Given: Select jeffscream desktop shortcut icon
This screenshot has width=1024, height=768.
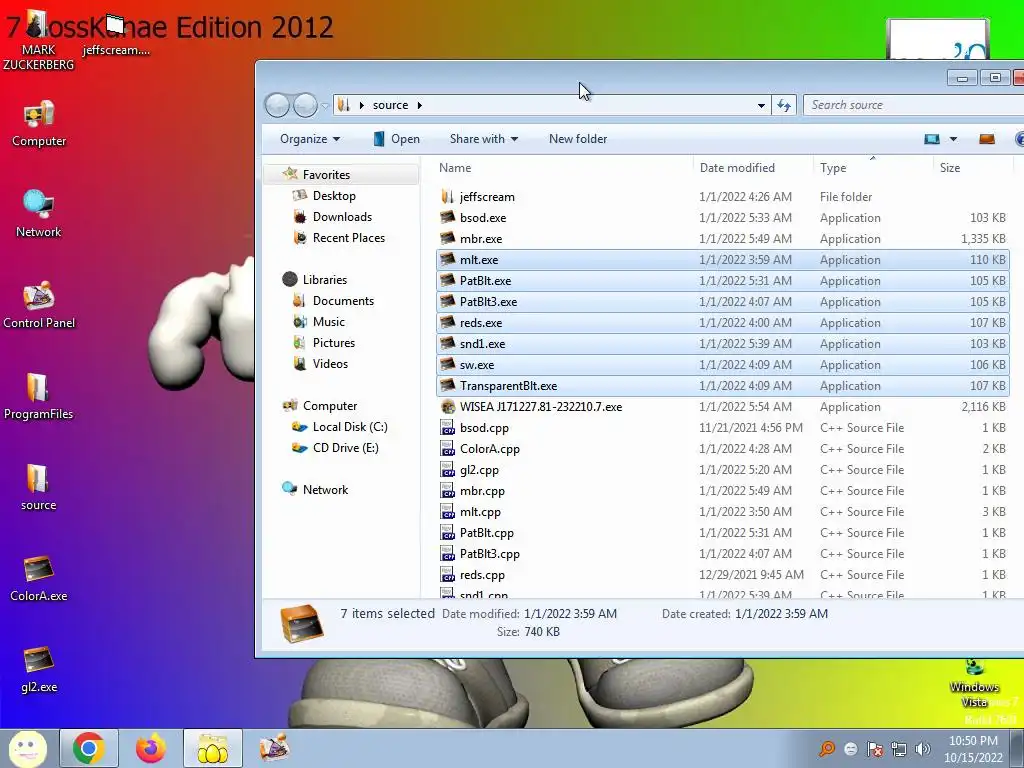Looking at the screenshot, I should click(x=116, y=34).
